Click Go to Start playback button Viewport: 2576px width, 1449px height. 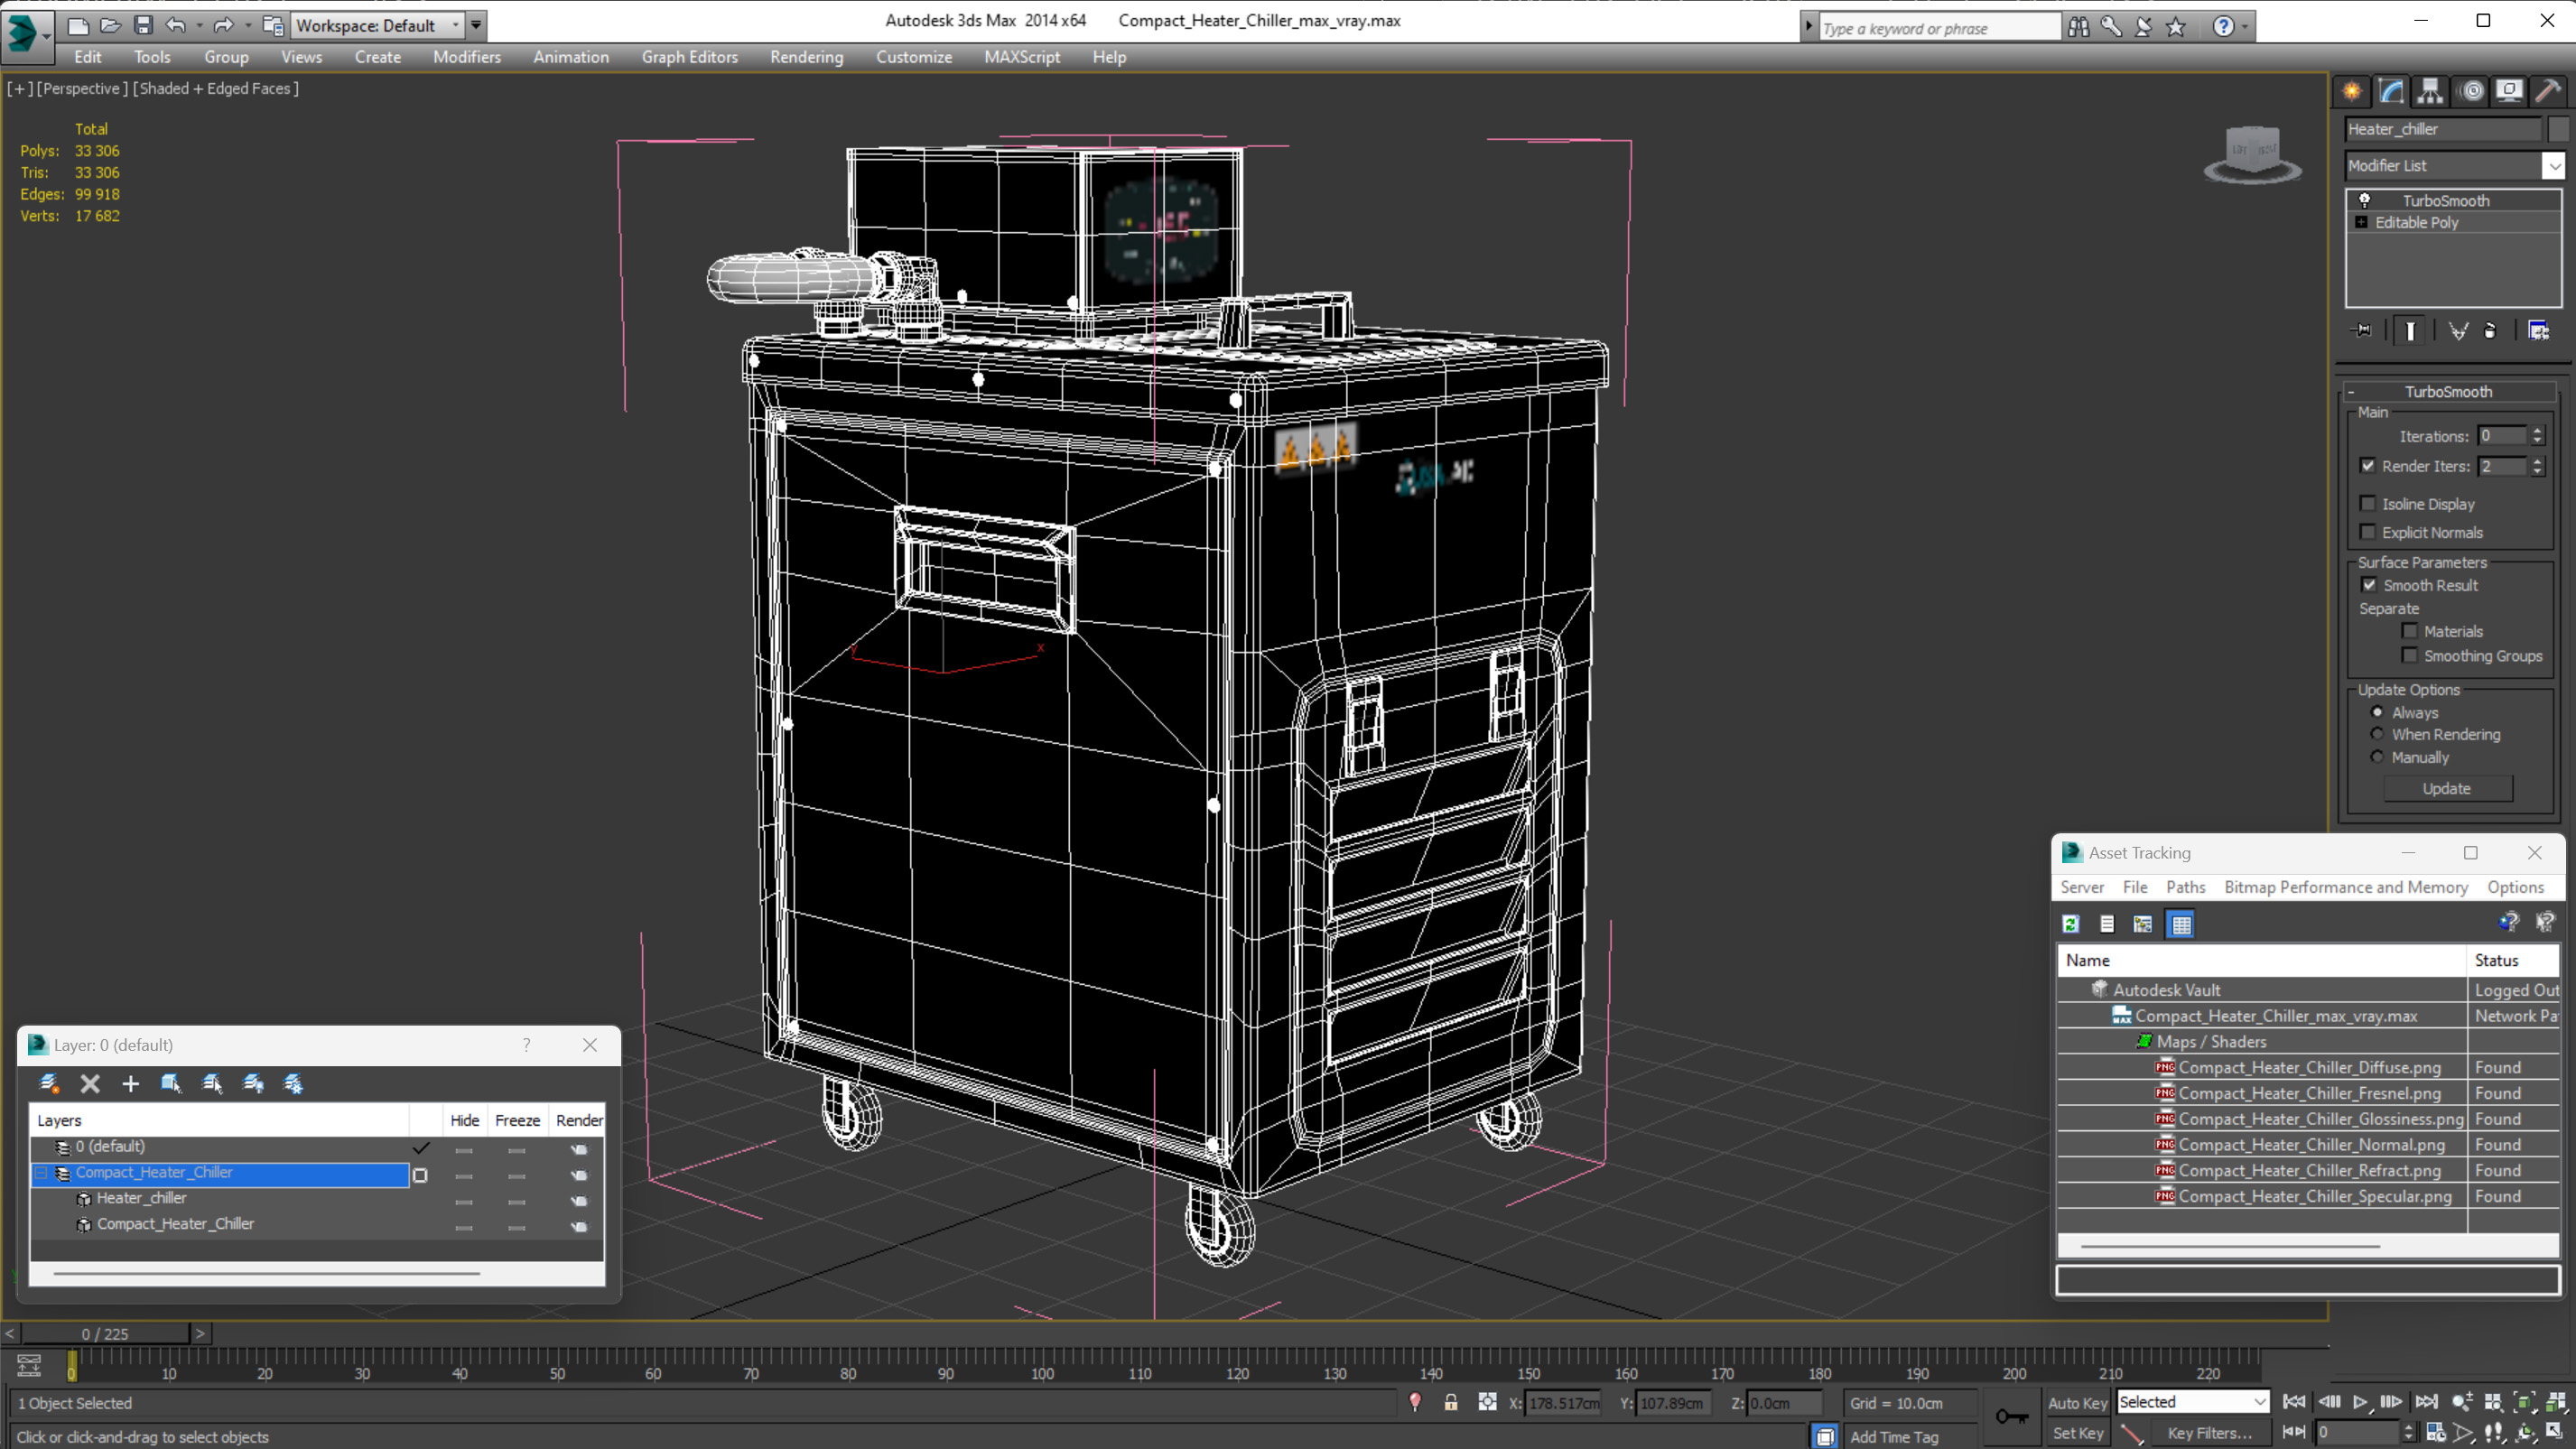(x=2294, y=1402)
